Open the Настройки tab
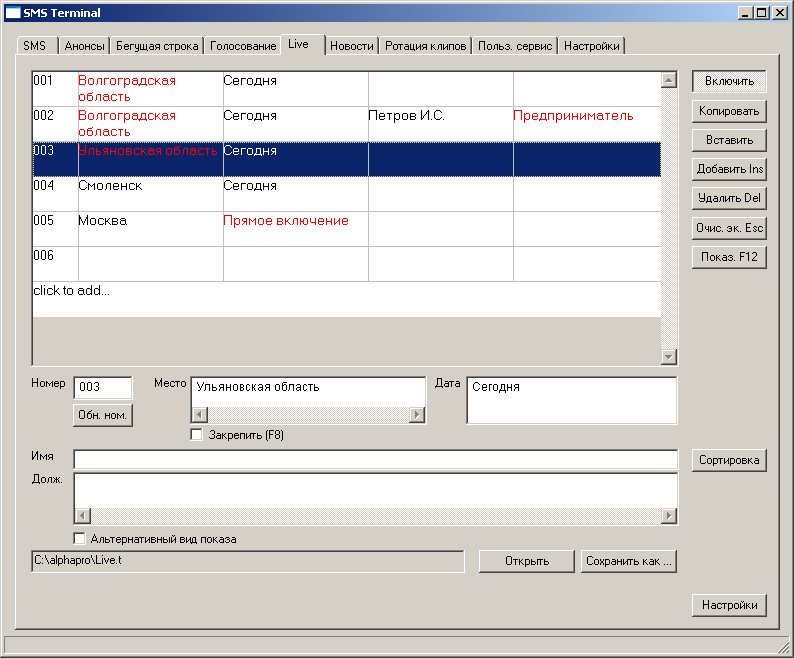Screen dimensions: 794x658 pyautogui.click(x=591, y=46)
